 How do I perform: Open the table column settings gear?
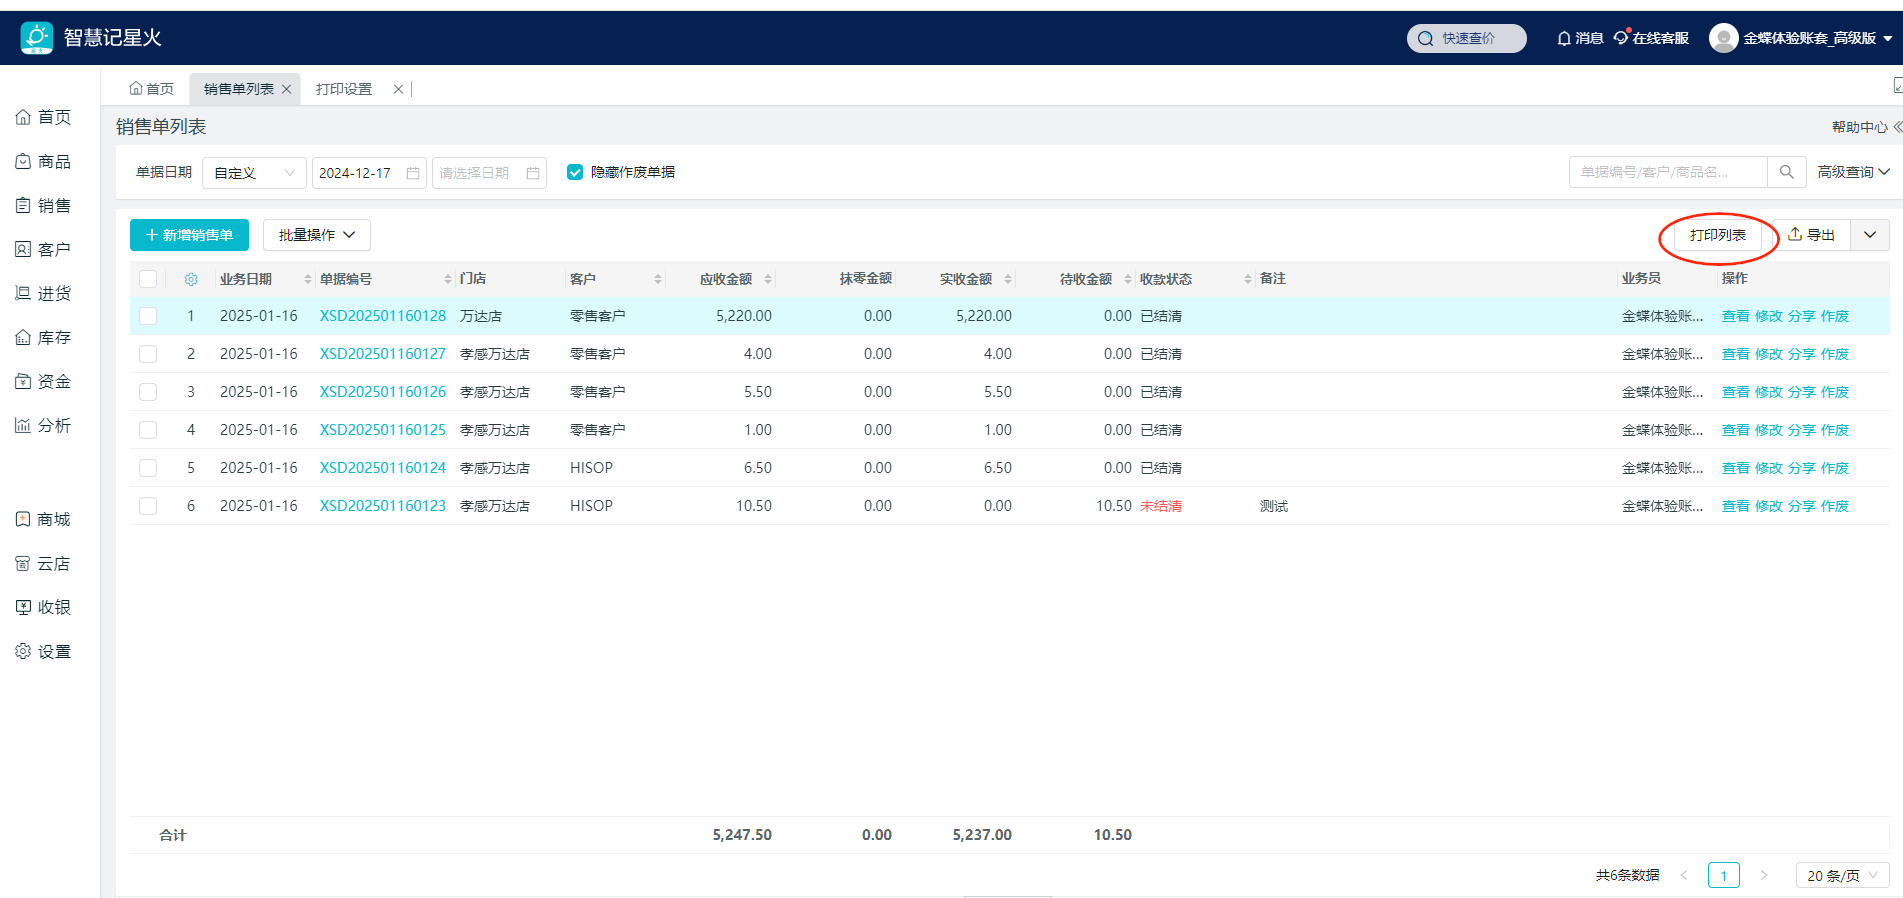(191, 279)
